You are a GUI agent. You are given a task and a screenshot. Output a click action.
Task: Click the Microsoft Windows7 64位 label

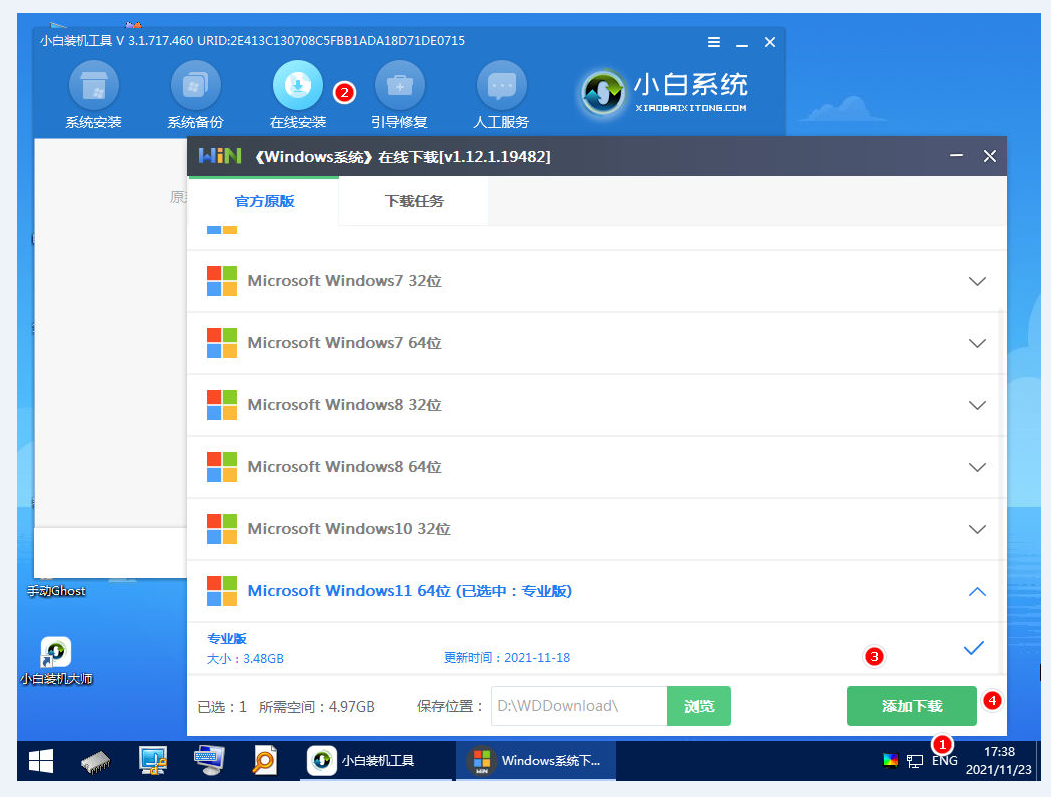[345, 343]
